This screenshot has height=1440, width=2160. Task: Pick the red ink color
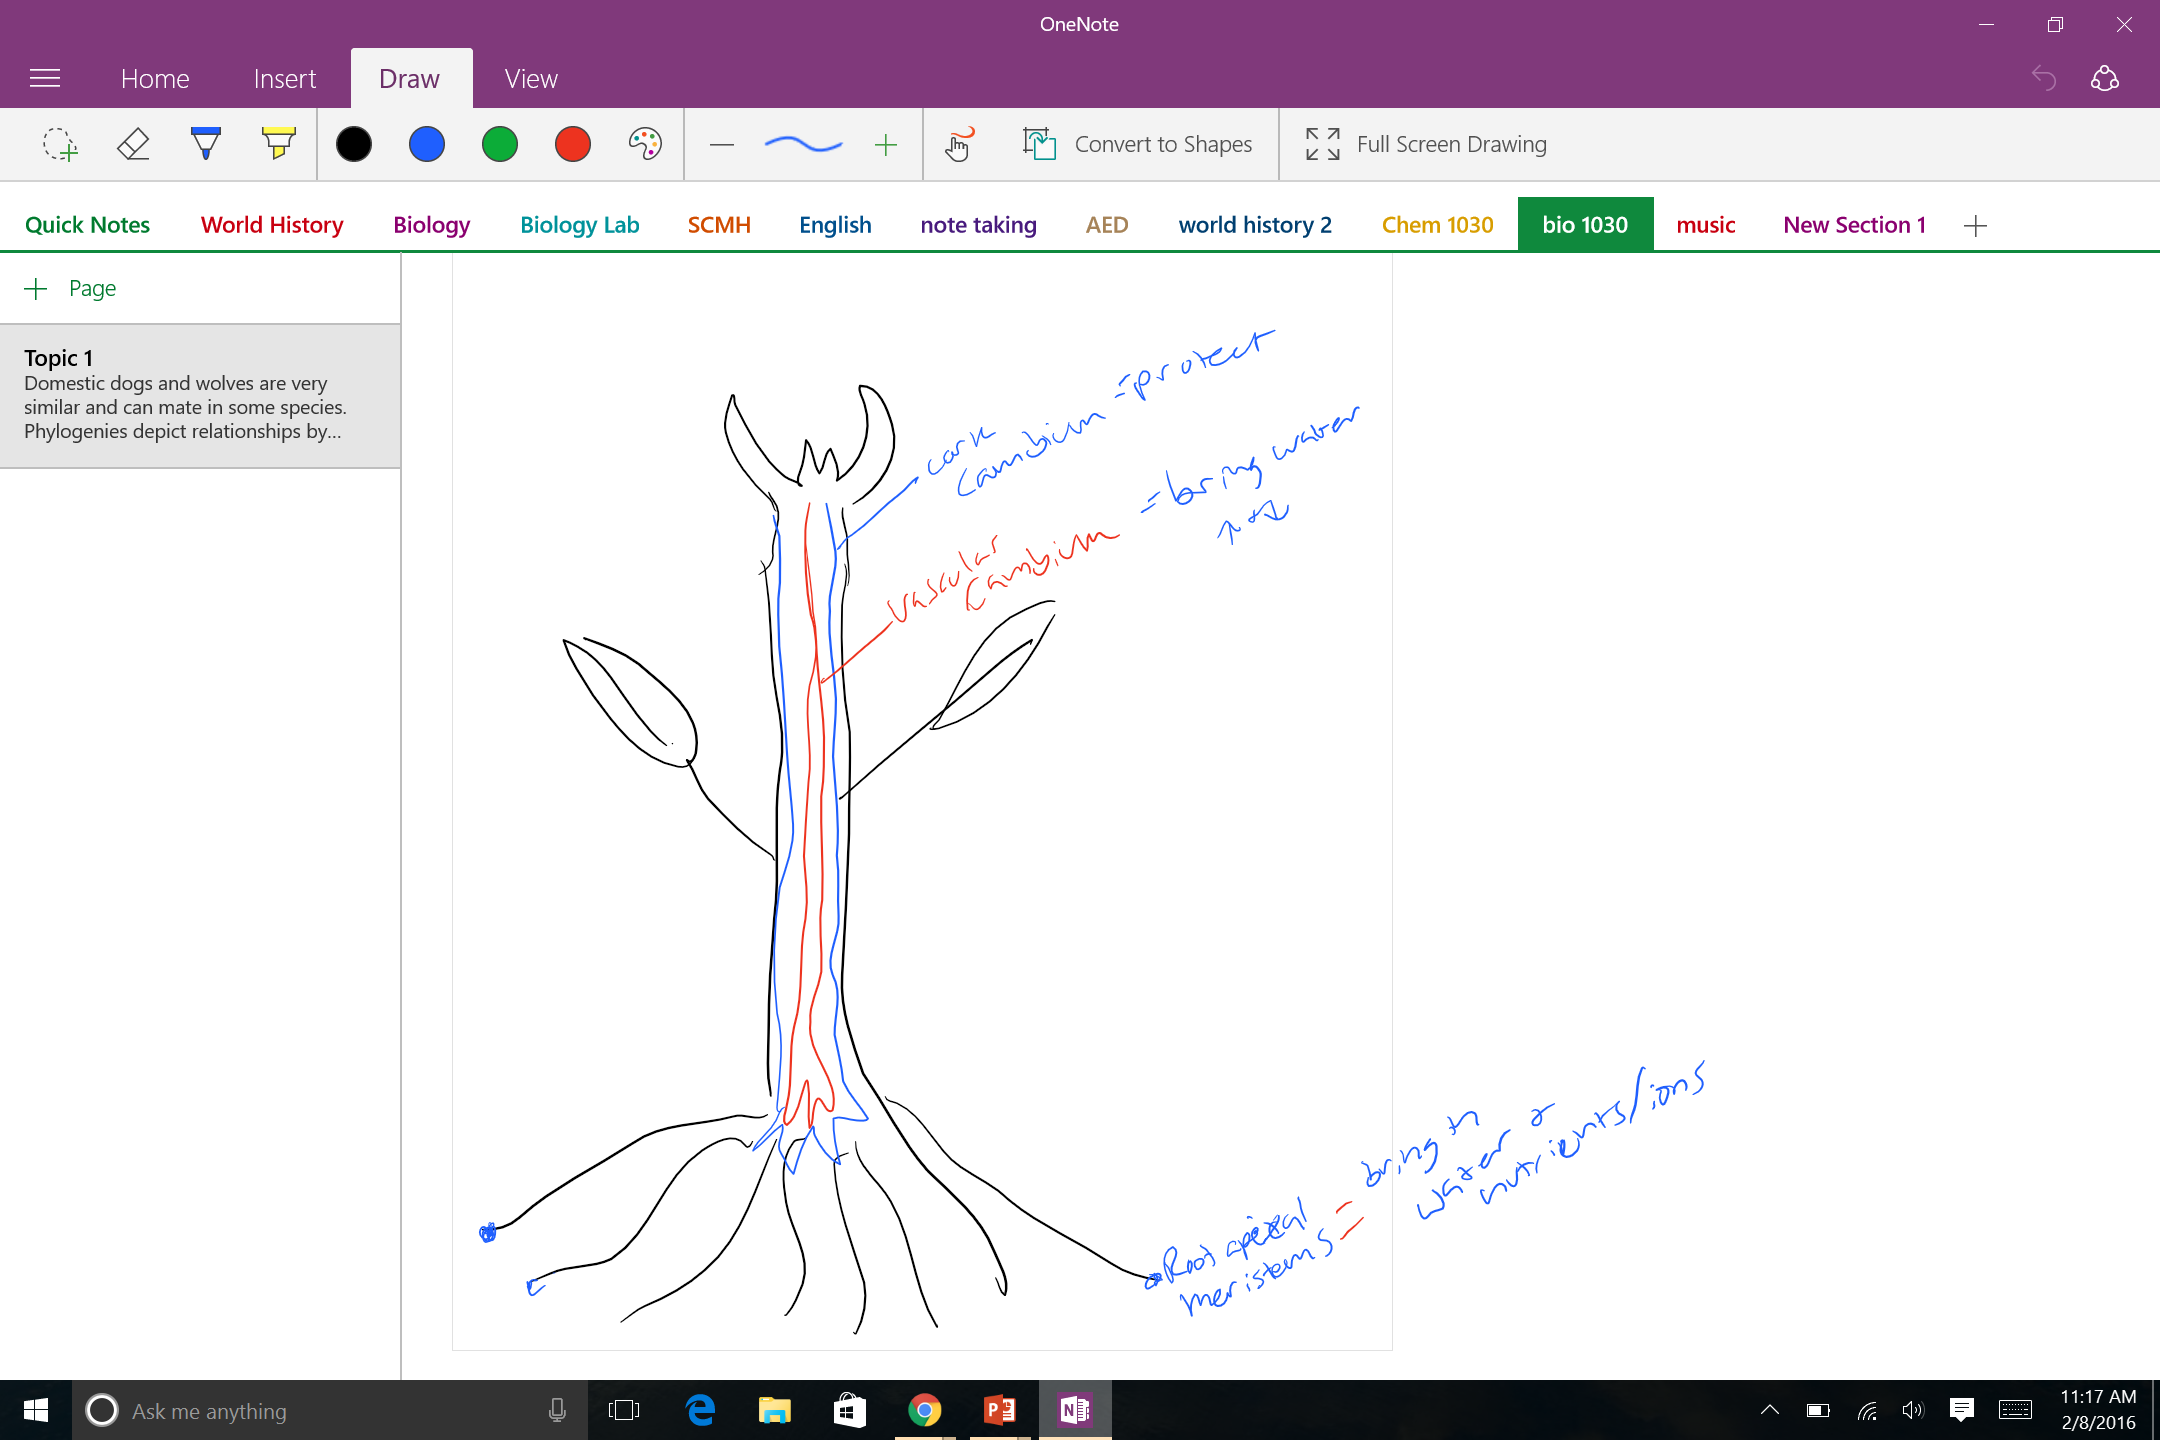point(572,144)
